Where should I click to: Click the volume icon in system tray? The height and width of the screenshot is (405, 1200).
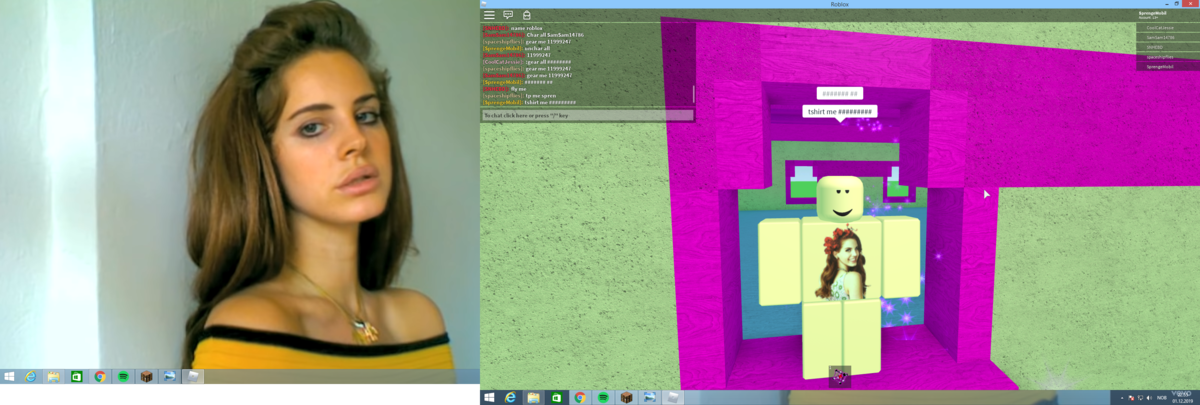pos(1149,398)
